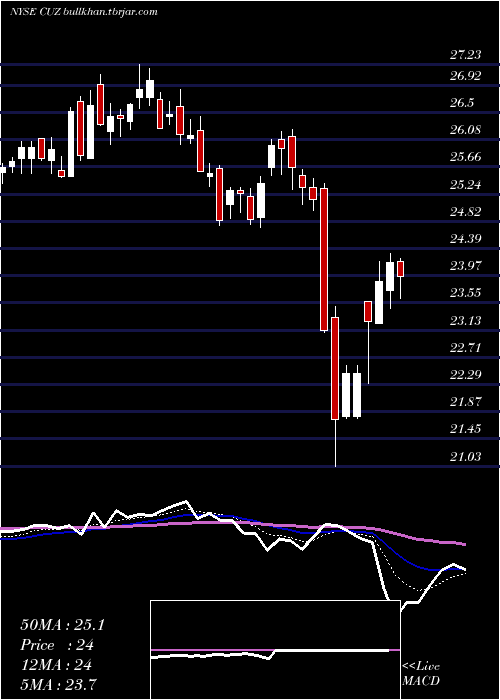The image size is (500, 700).
Task: Click the Price : 24 readout
Action: pos(57,645)
